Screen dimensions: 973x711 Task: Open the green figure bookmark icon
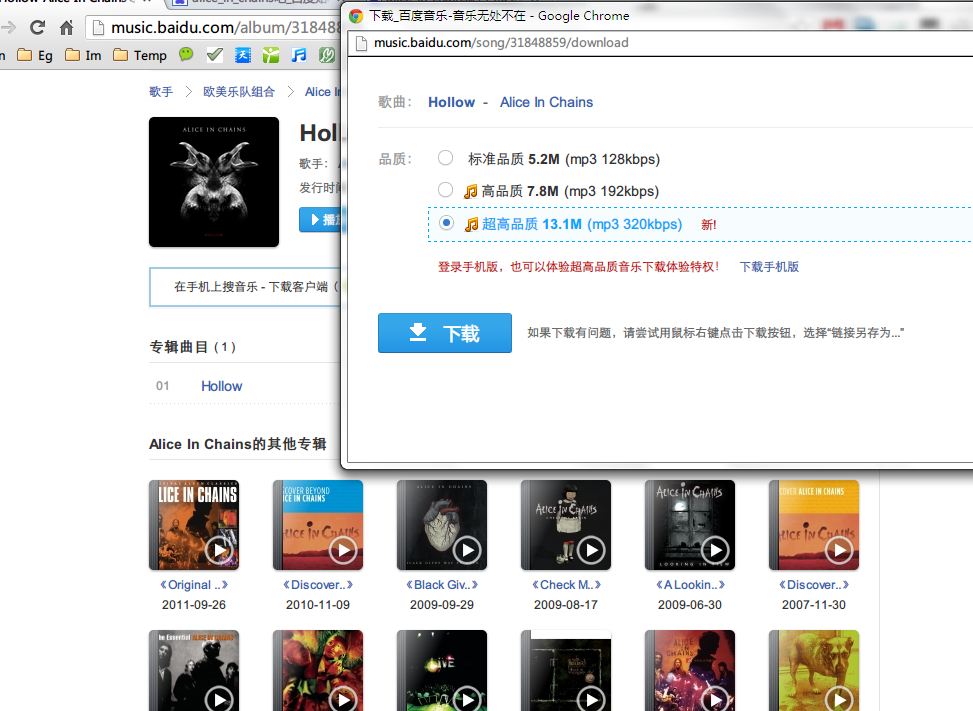click(x=271, y=55)
